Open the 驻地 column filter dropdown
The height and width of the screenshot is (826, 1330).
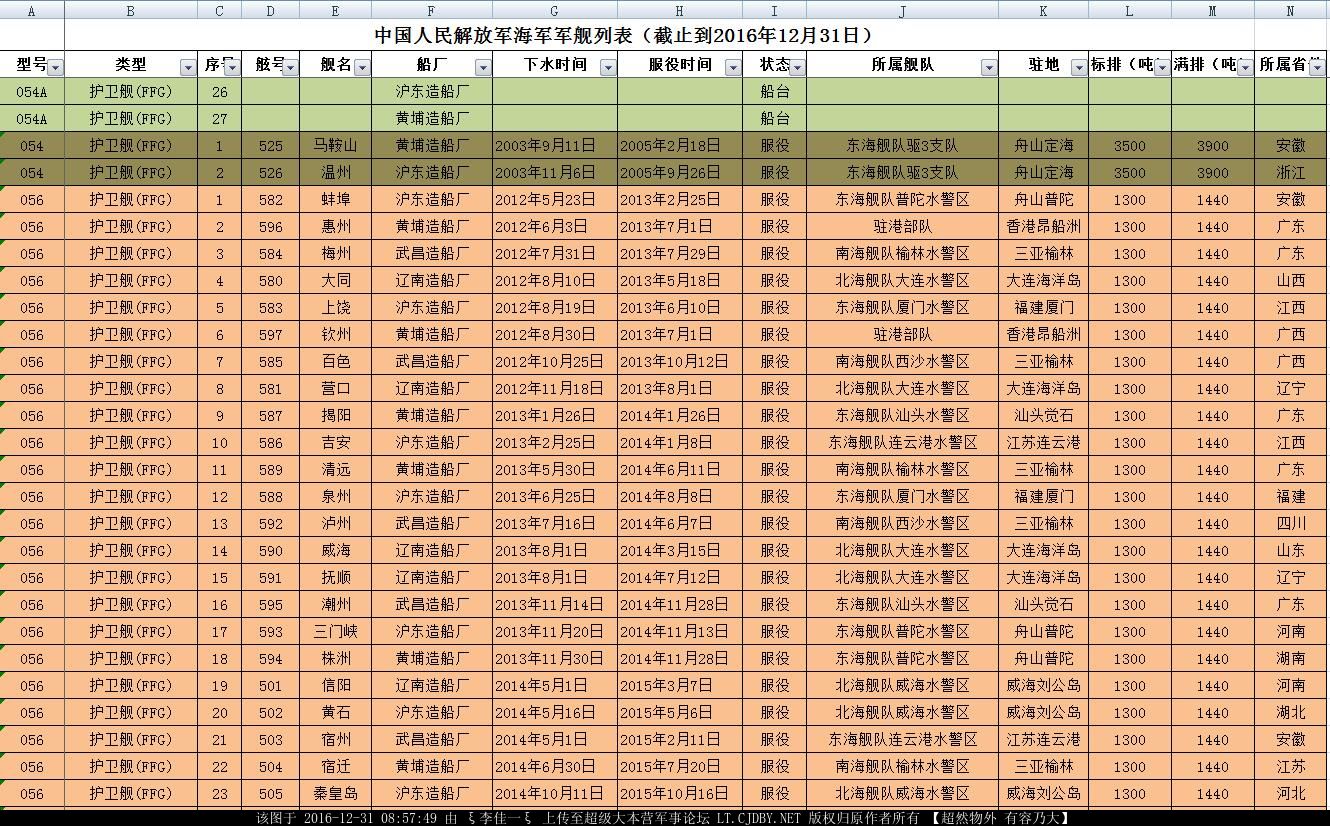coord(1079,68)
